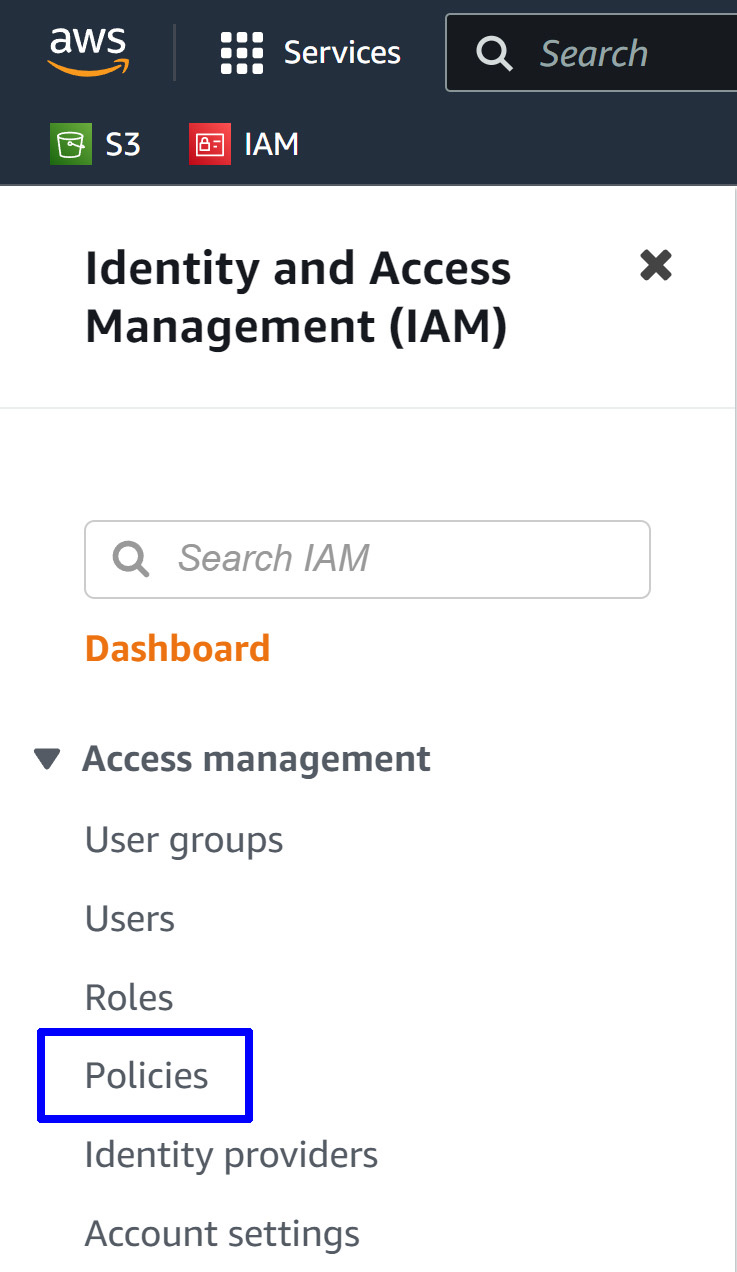Open Identity providers page
Screen dimensions: 737x1272
(232, 1155)
